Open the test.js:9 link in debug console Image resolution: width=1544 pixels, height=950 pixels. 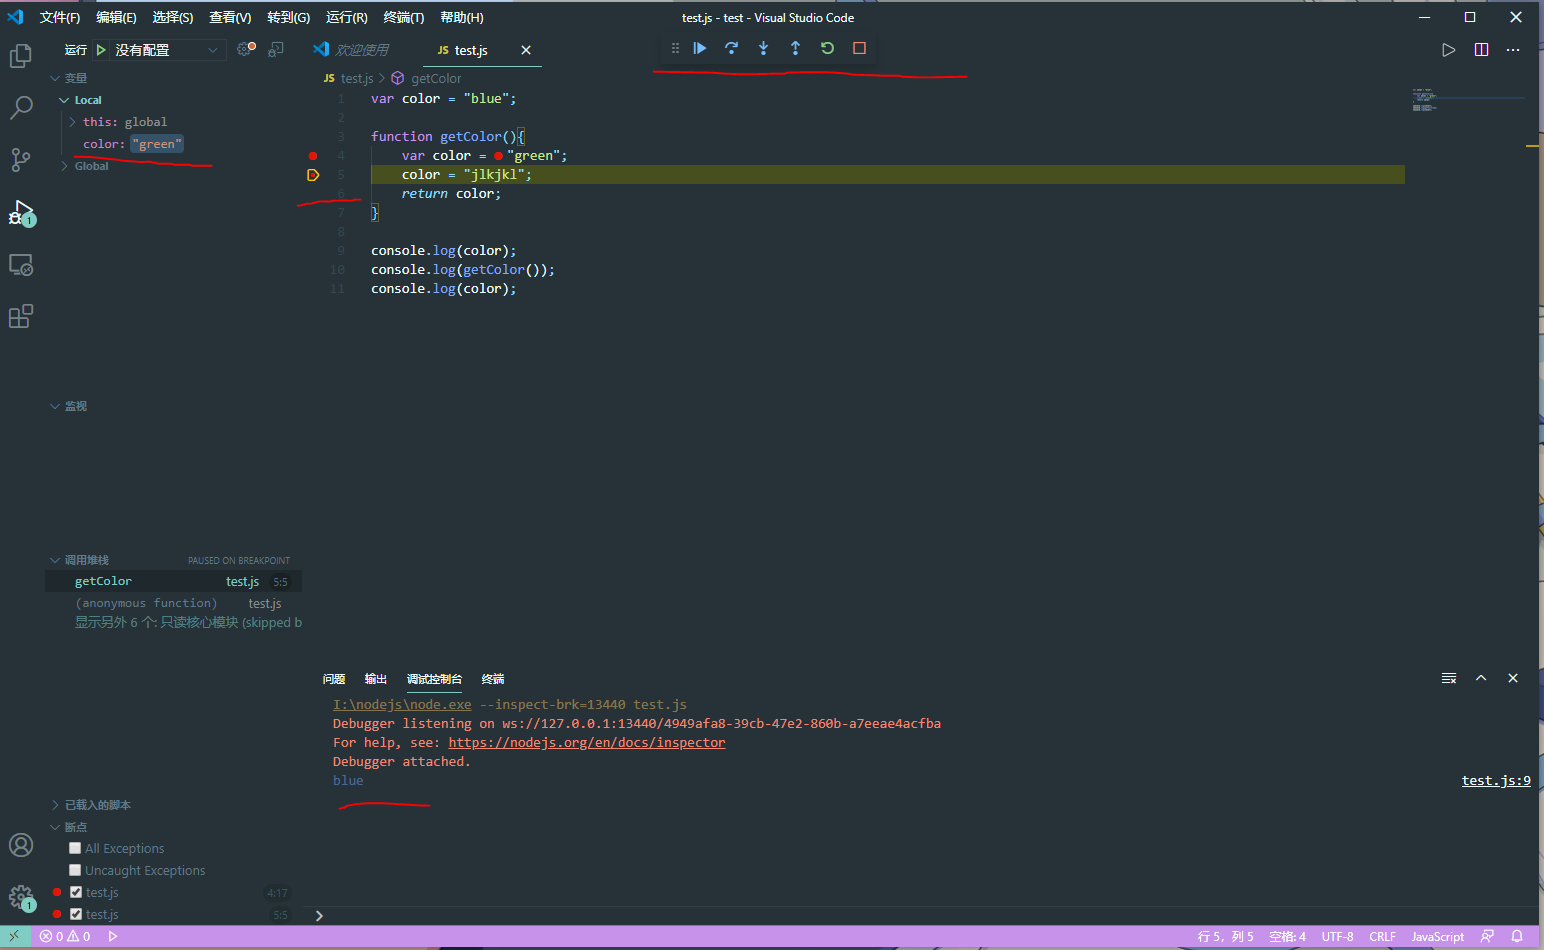pyautogui.click(x=1496, y=780)
